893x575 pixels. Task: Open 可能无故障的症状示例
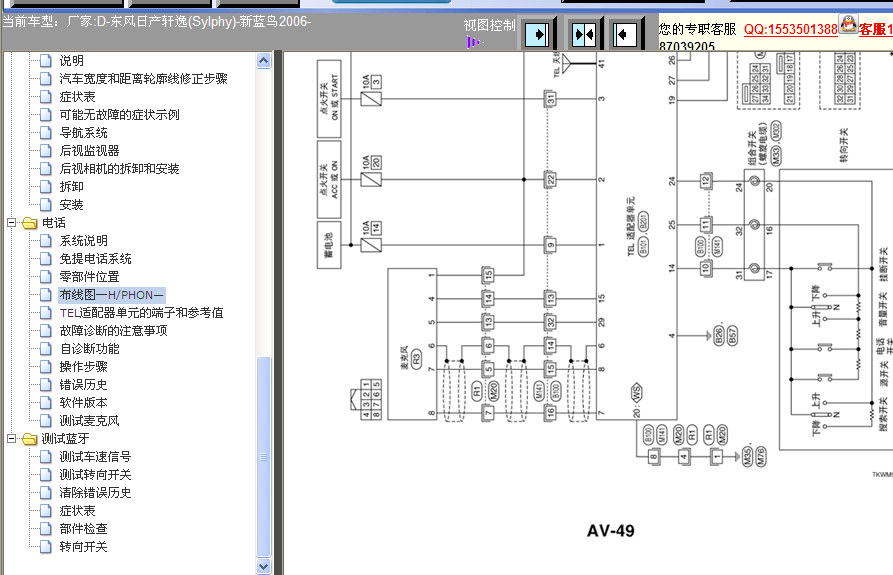120,114
